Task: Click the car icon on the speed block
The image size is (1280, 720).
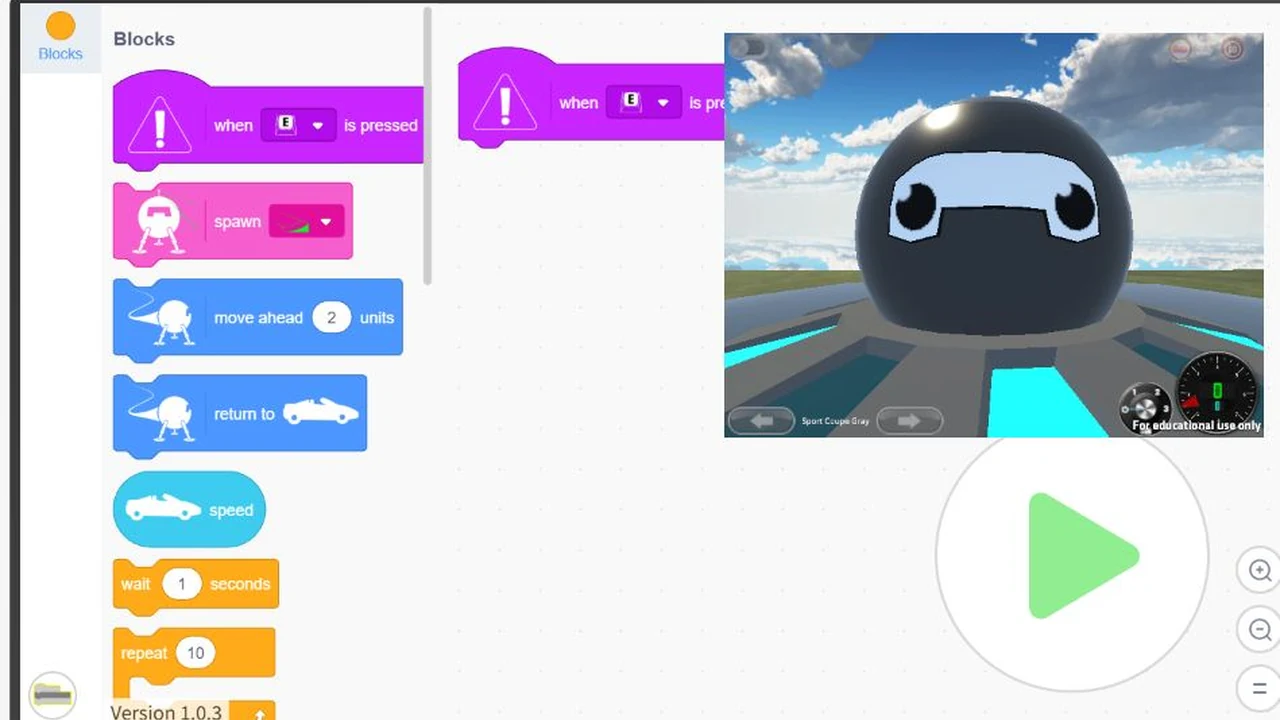Action: (163, 509)
